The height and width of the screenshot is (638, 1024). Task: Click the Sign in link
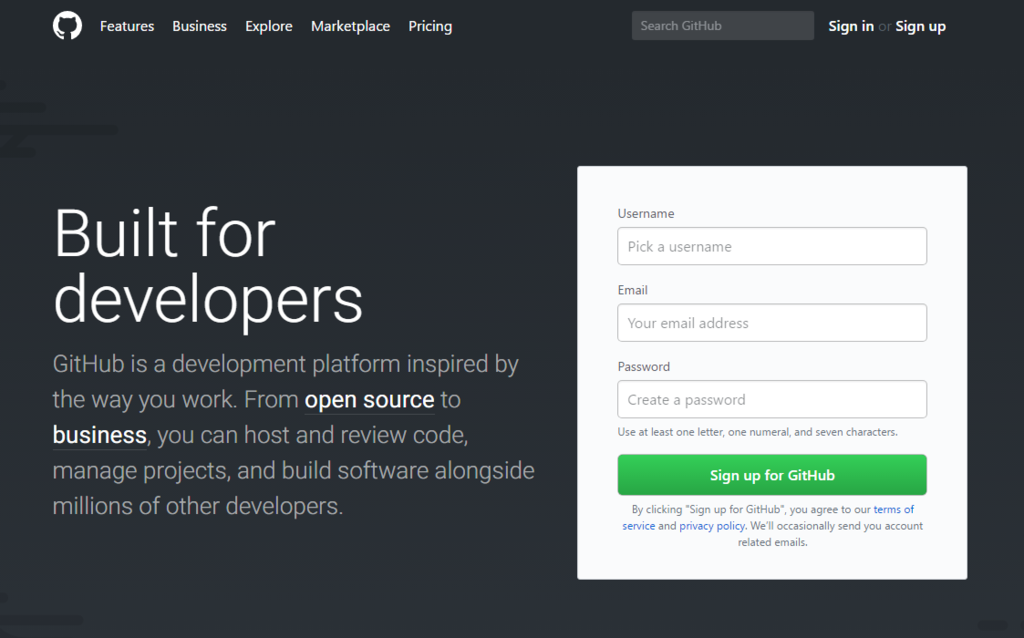click(850, 26)
